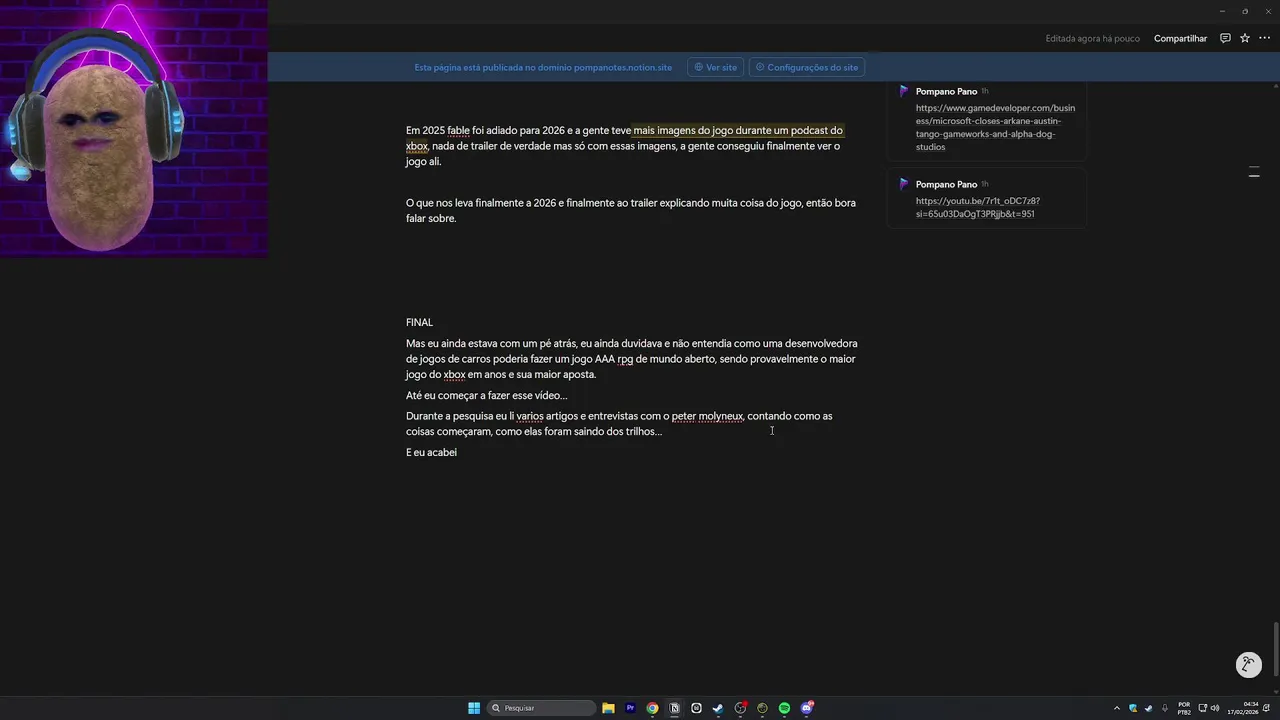Open the youtu.be link in comment
Screen dimensions: 1280x720
pos(977,207)
